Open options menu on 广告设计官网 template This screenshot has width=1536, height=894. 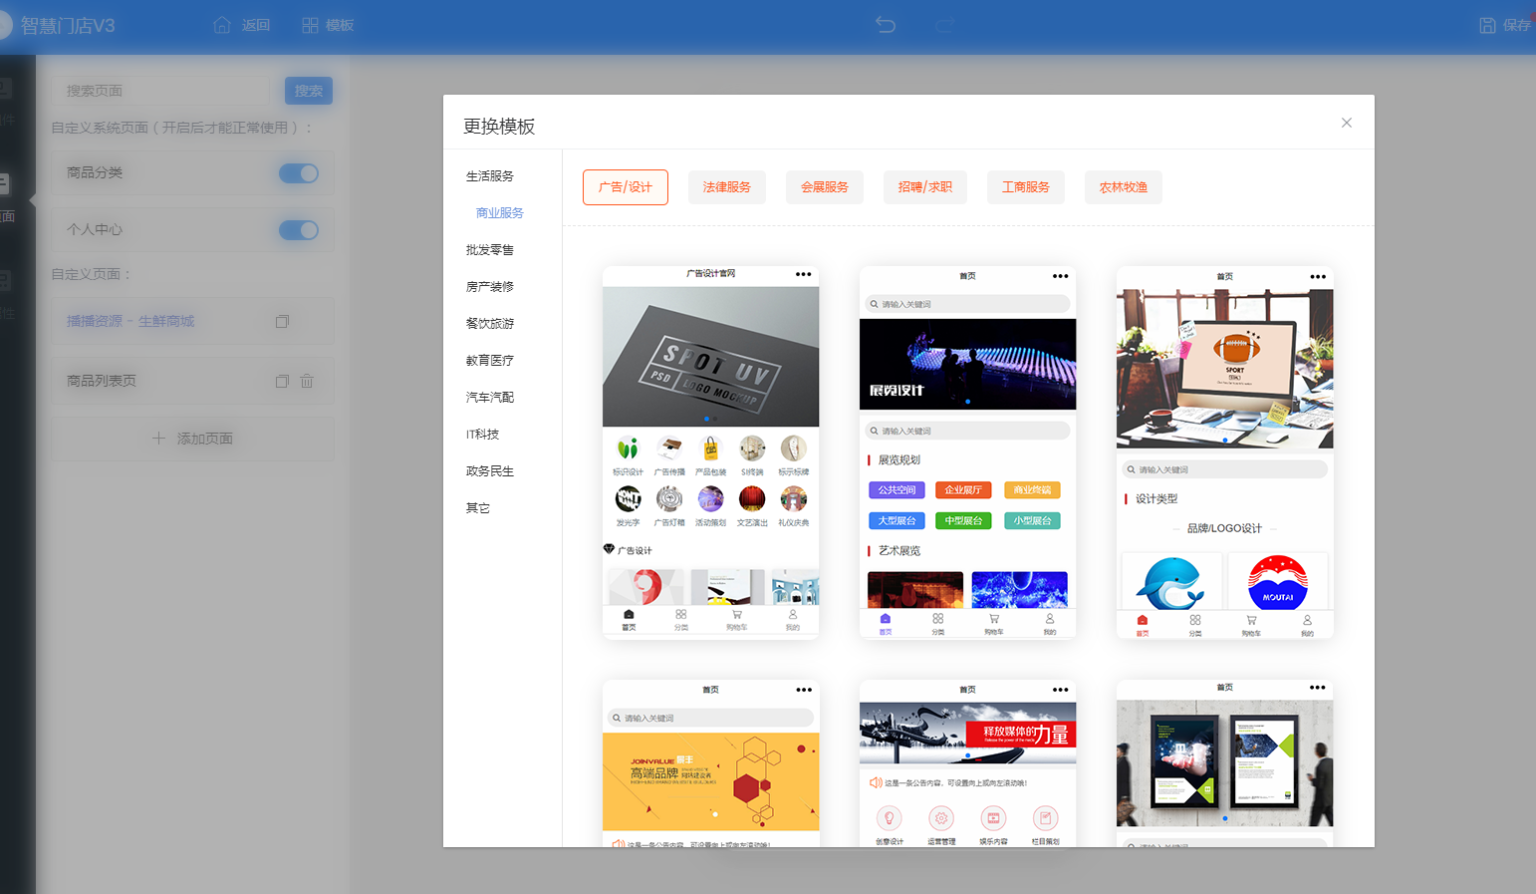point(803,273)
